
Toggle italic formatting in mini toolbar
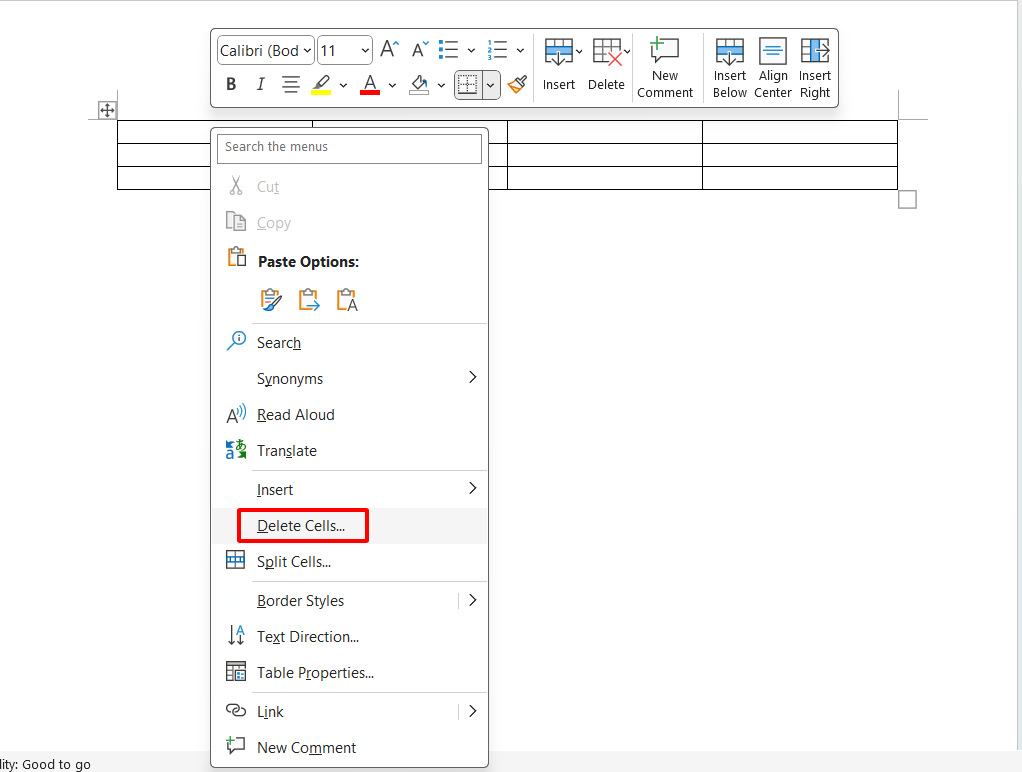point(260,85)
